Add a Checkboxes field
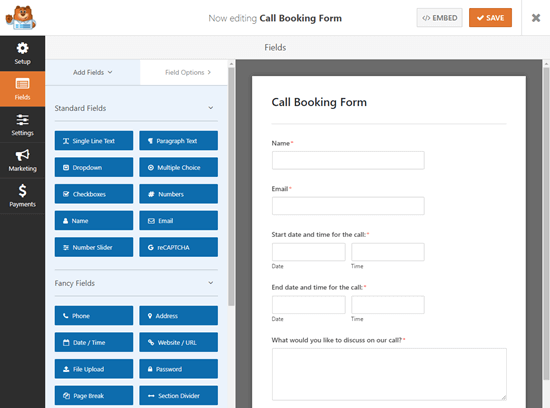 94,194
